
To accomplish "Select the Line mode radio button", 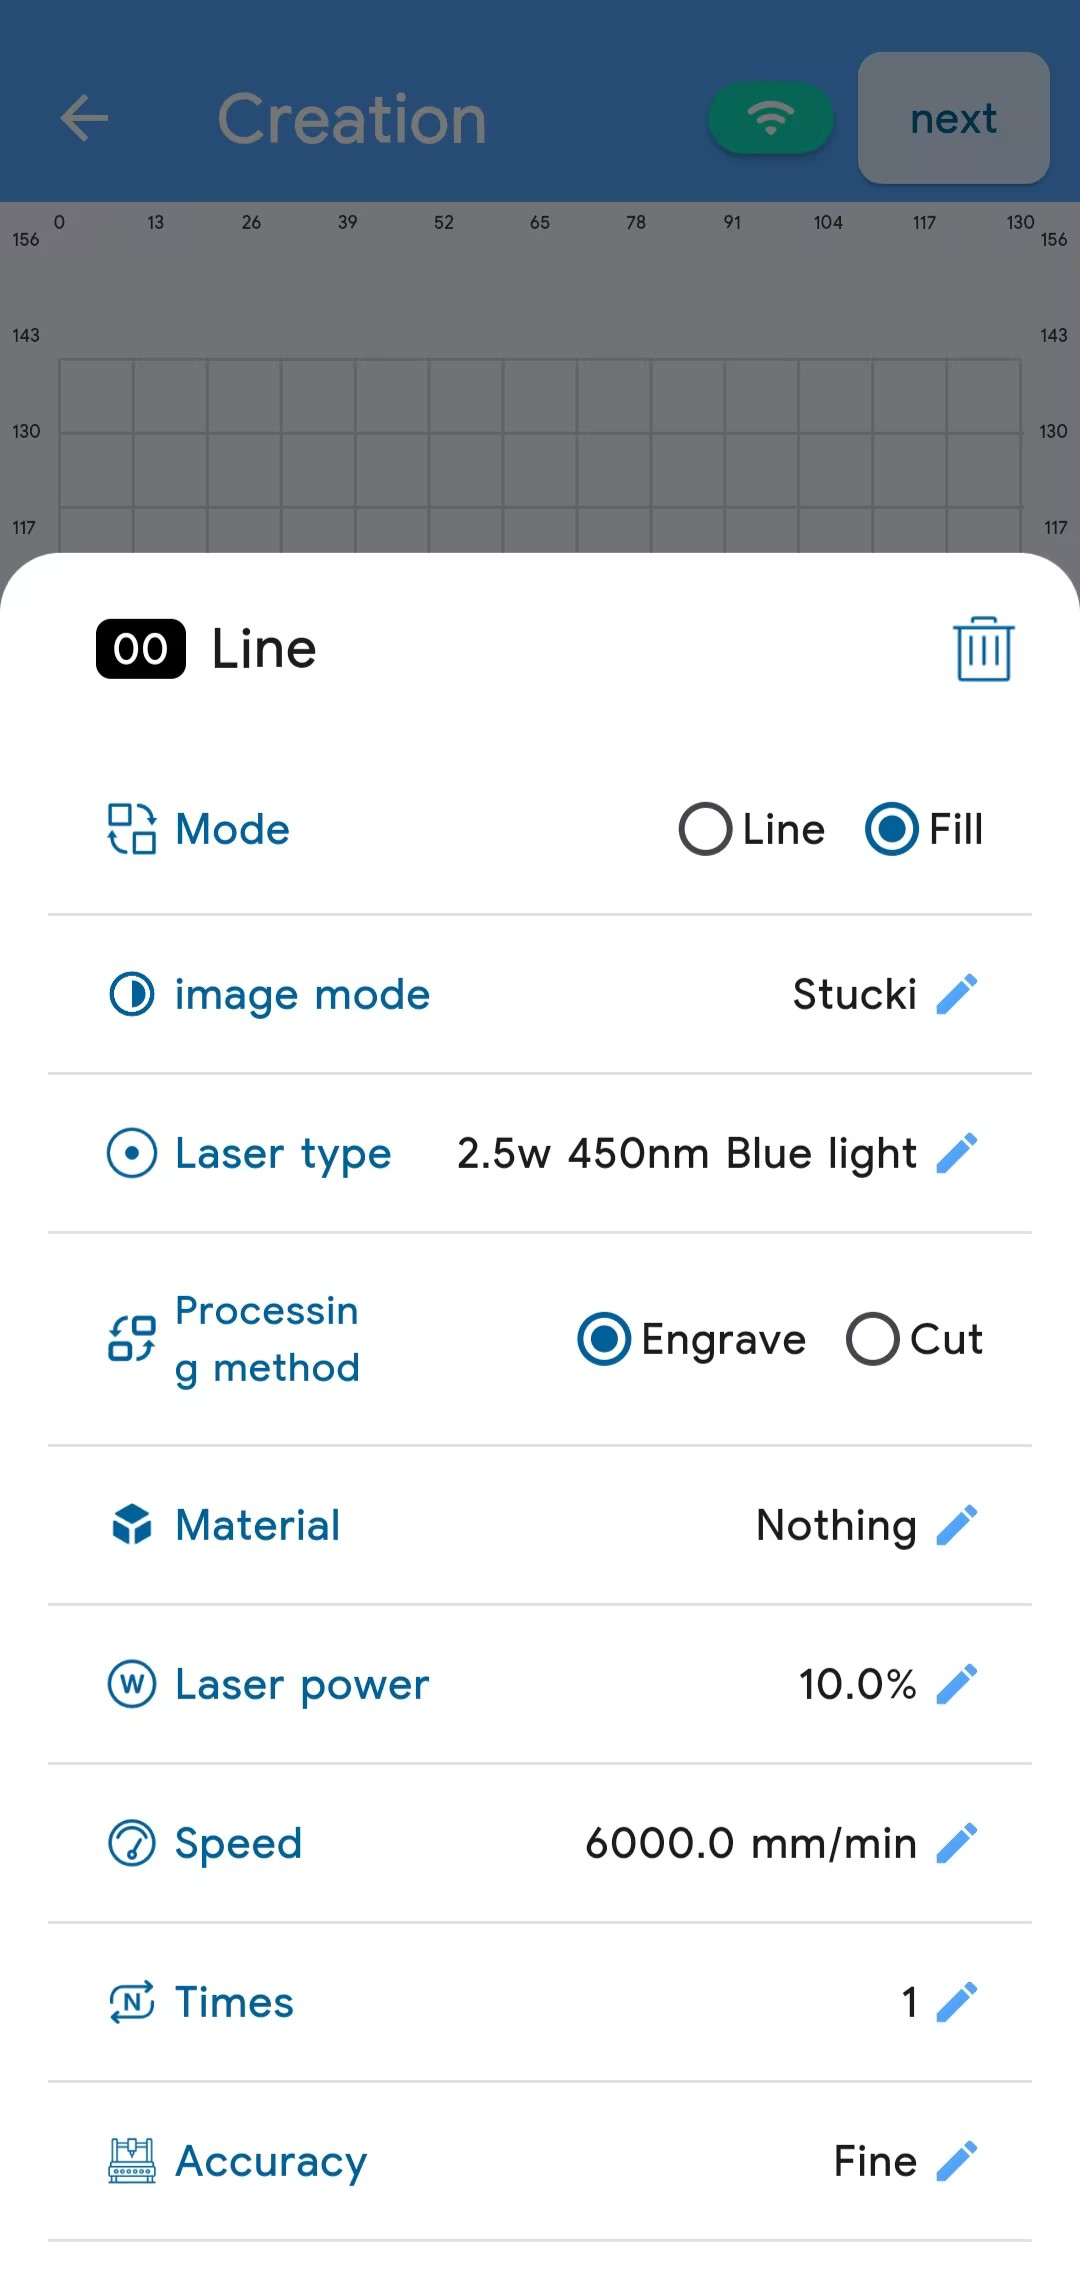I will (x=705, y=830).
